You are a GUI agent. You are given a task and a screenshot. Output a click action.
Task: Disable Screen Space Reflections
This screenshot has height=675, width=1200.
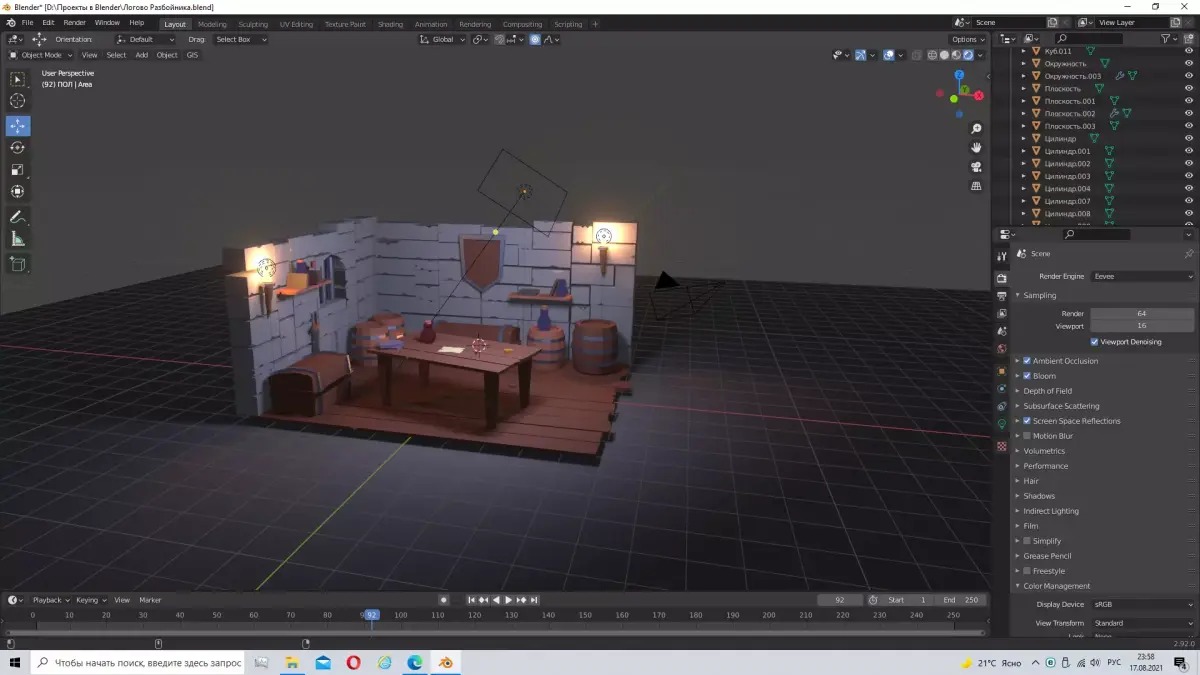click(x=1027, y=421)
